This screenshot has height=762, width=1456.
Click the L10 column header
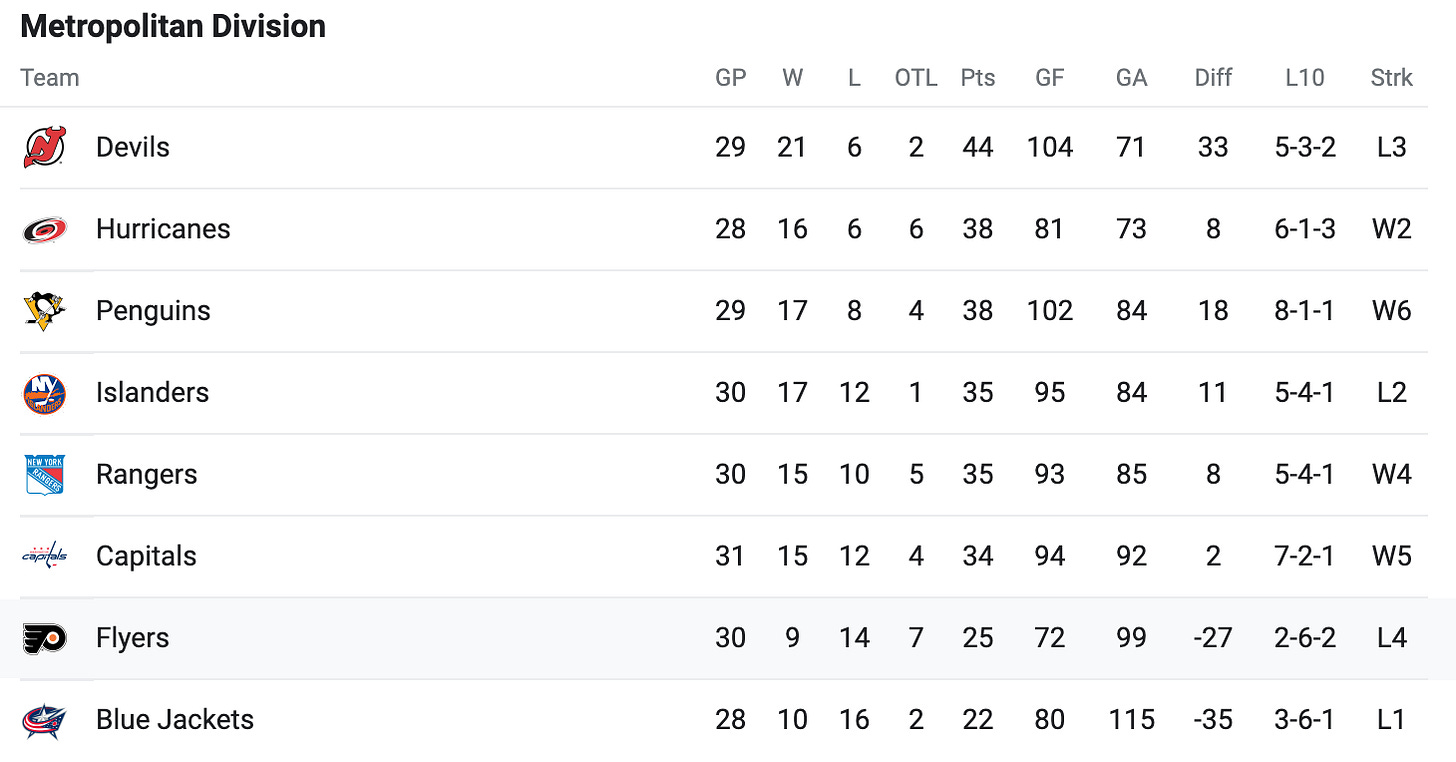(x=1305, y=78)
